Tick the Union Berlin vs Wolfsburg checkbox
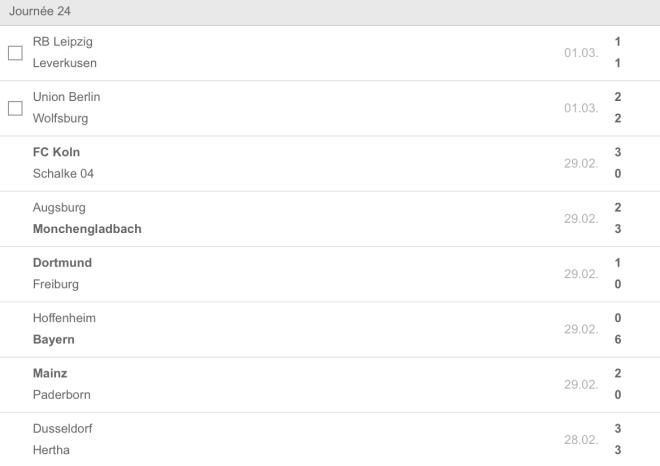 (15, 108)
